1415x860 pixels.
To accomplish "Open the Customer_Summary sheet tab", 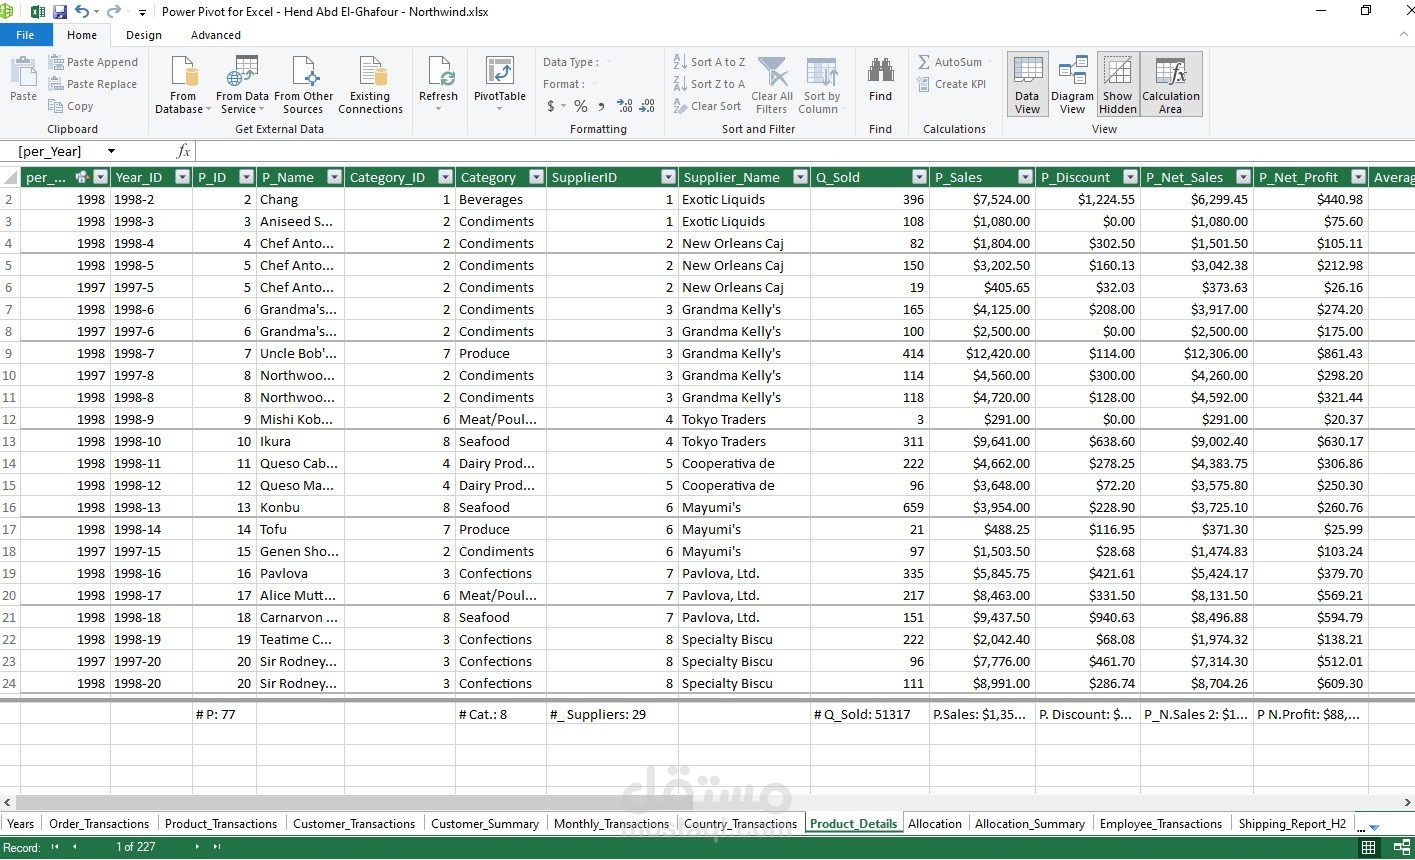I will point(485,824).
